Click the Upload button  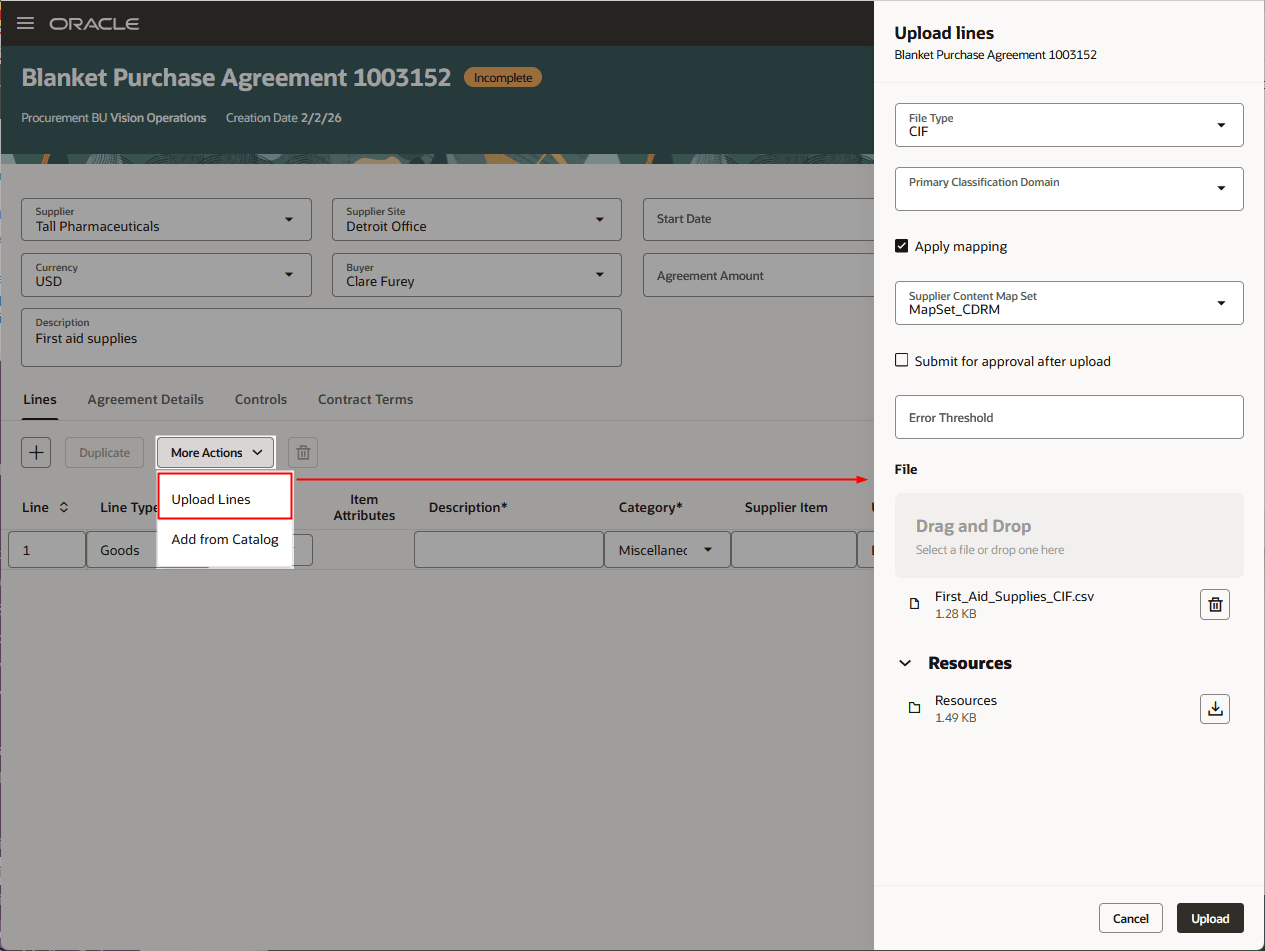pos(1209,918)
